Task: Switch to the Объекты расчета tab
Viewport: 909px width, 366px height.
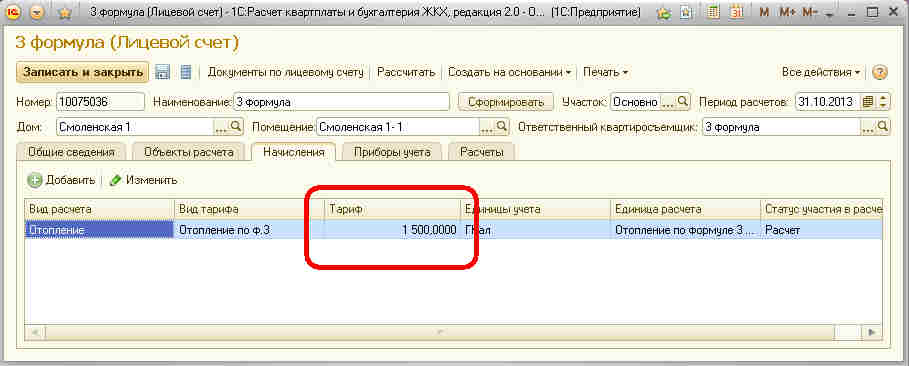Action: tap(188, 153)
